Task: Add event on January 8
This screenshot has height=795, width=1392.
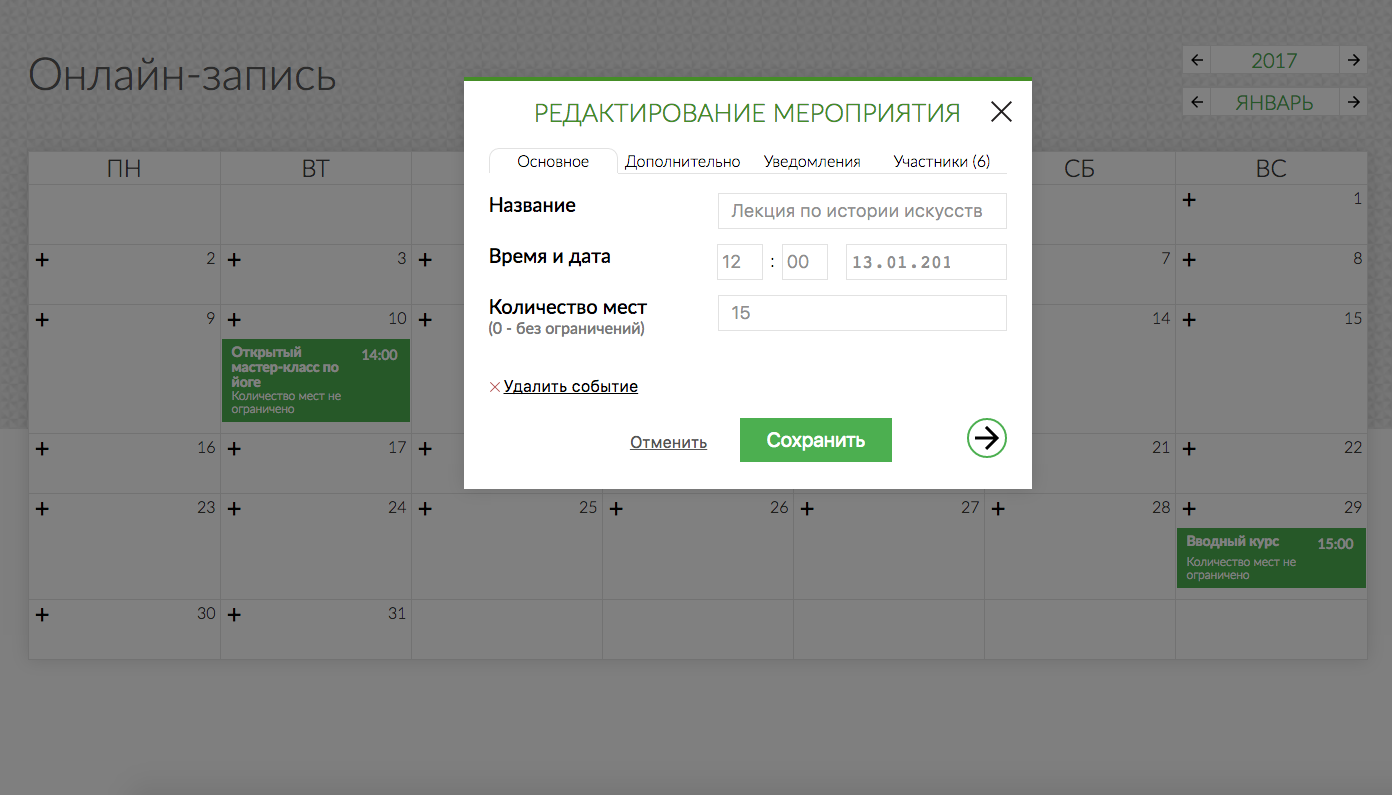Action: [x=1189, y=260]
